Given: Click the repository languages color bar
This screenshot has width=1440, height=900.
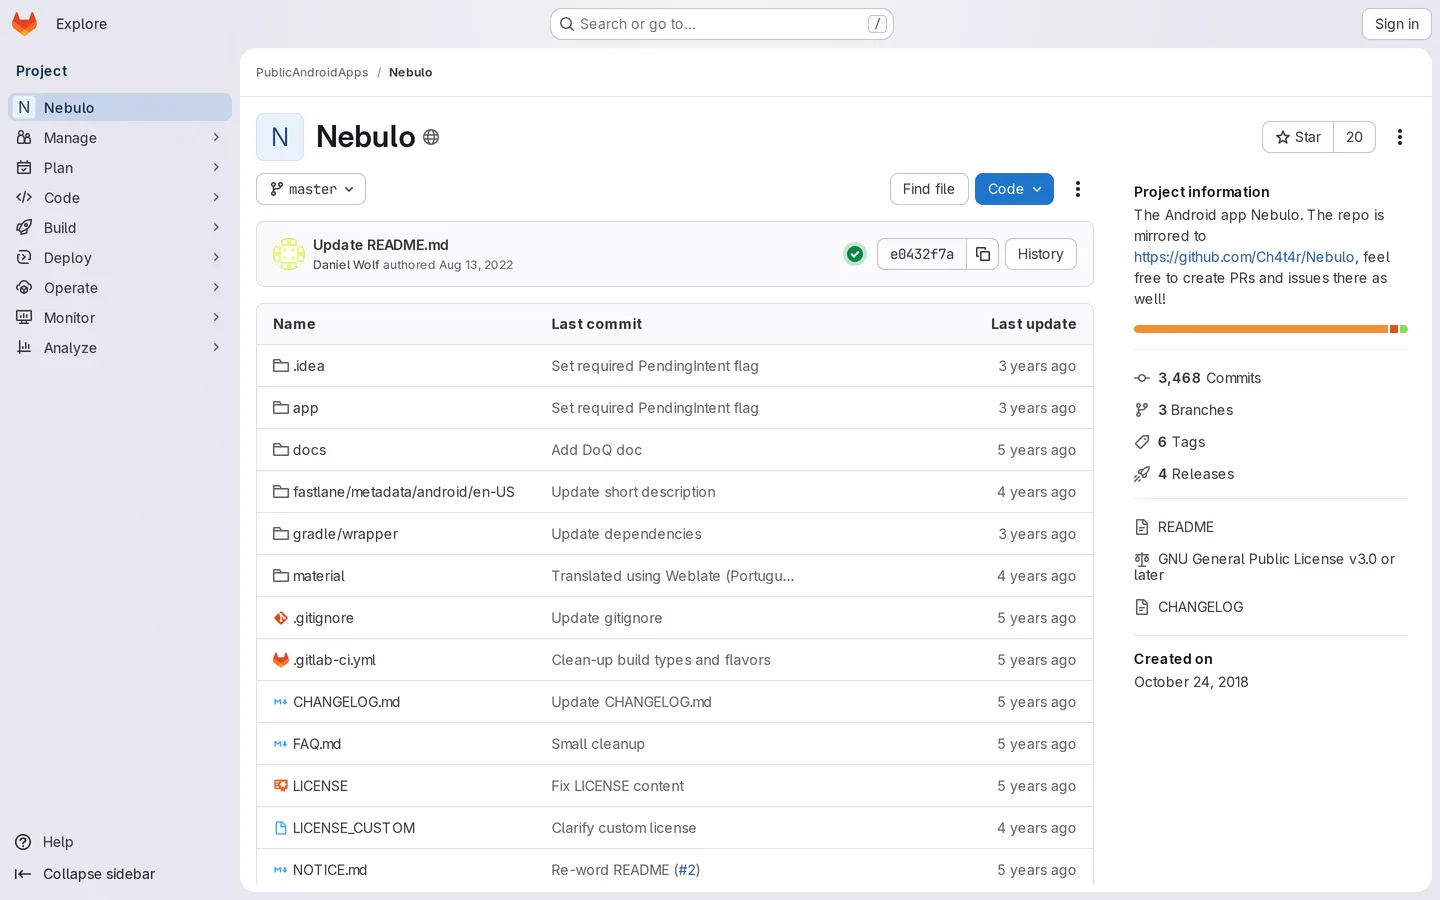Looking at the screenshot, I should 1271,329.
